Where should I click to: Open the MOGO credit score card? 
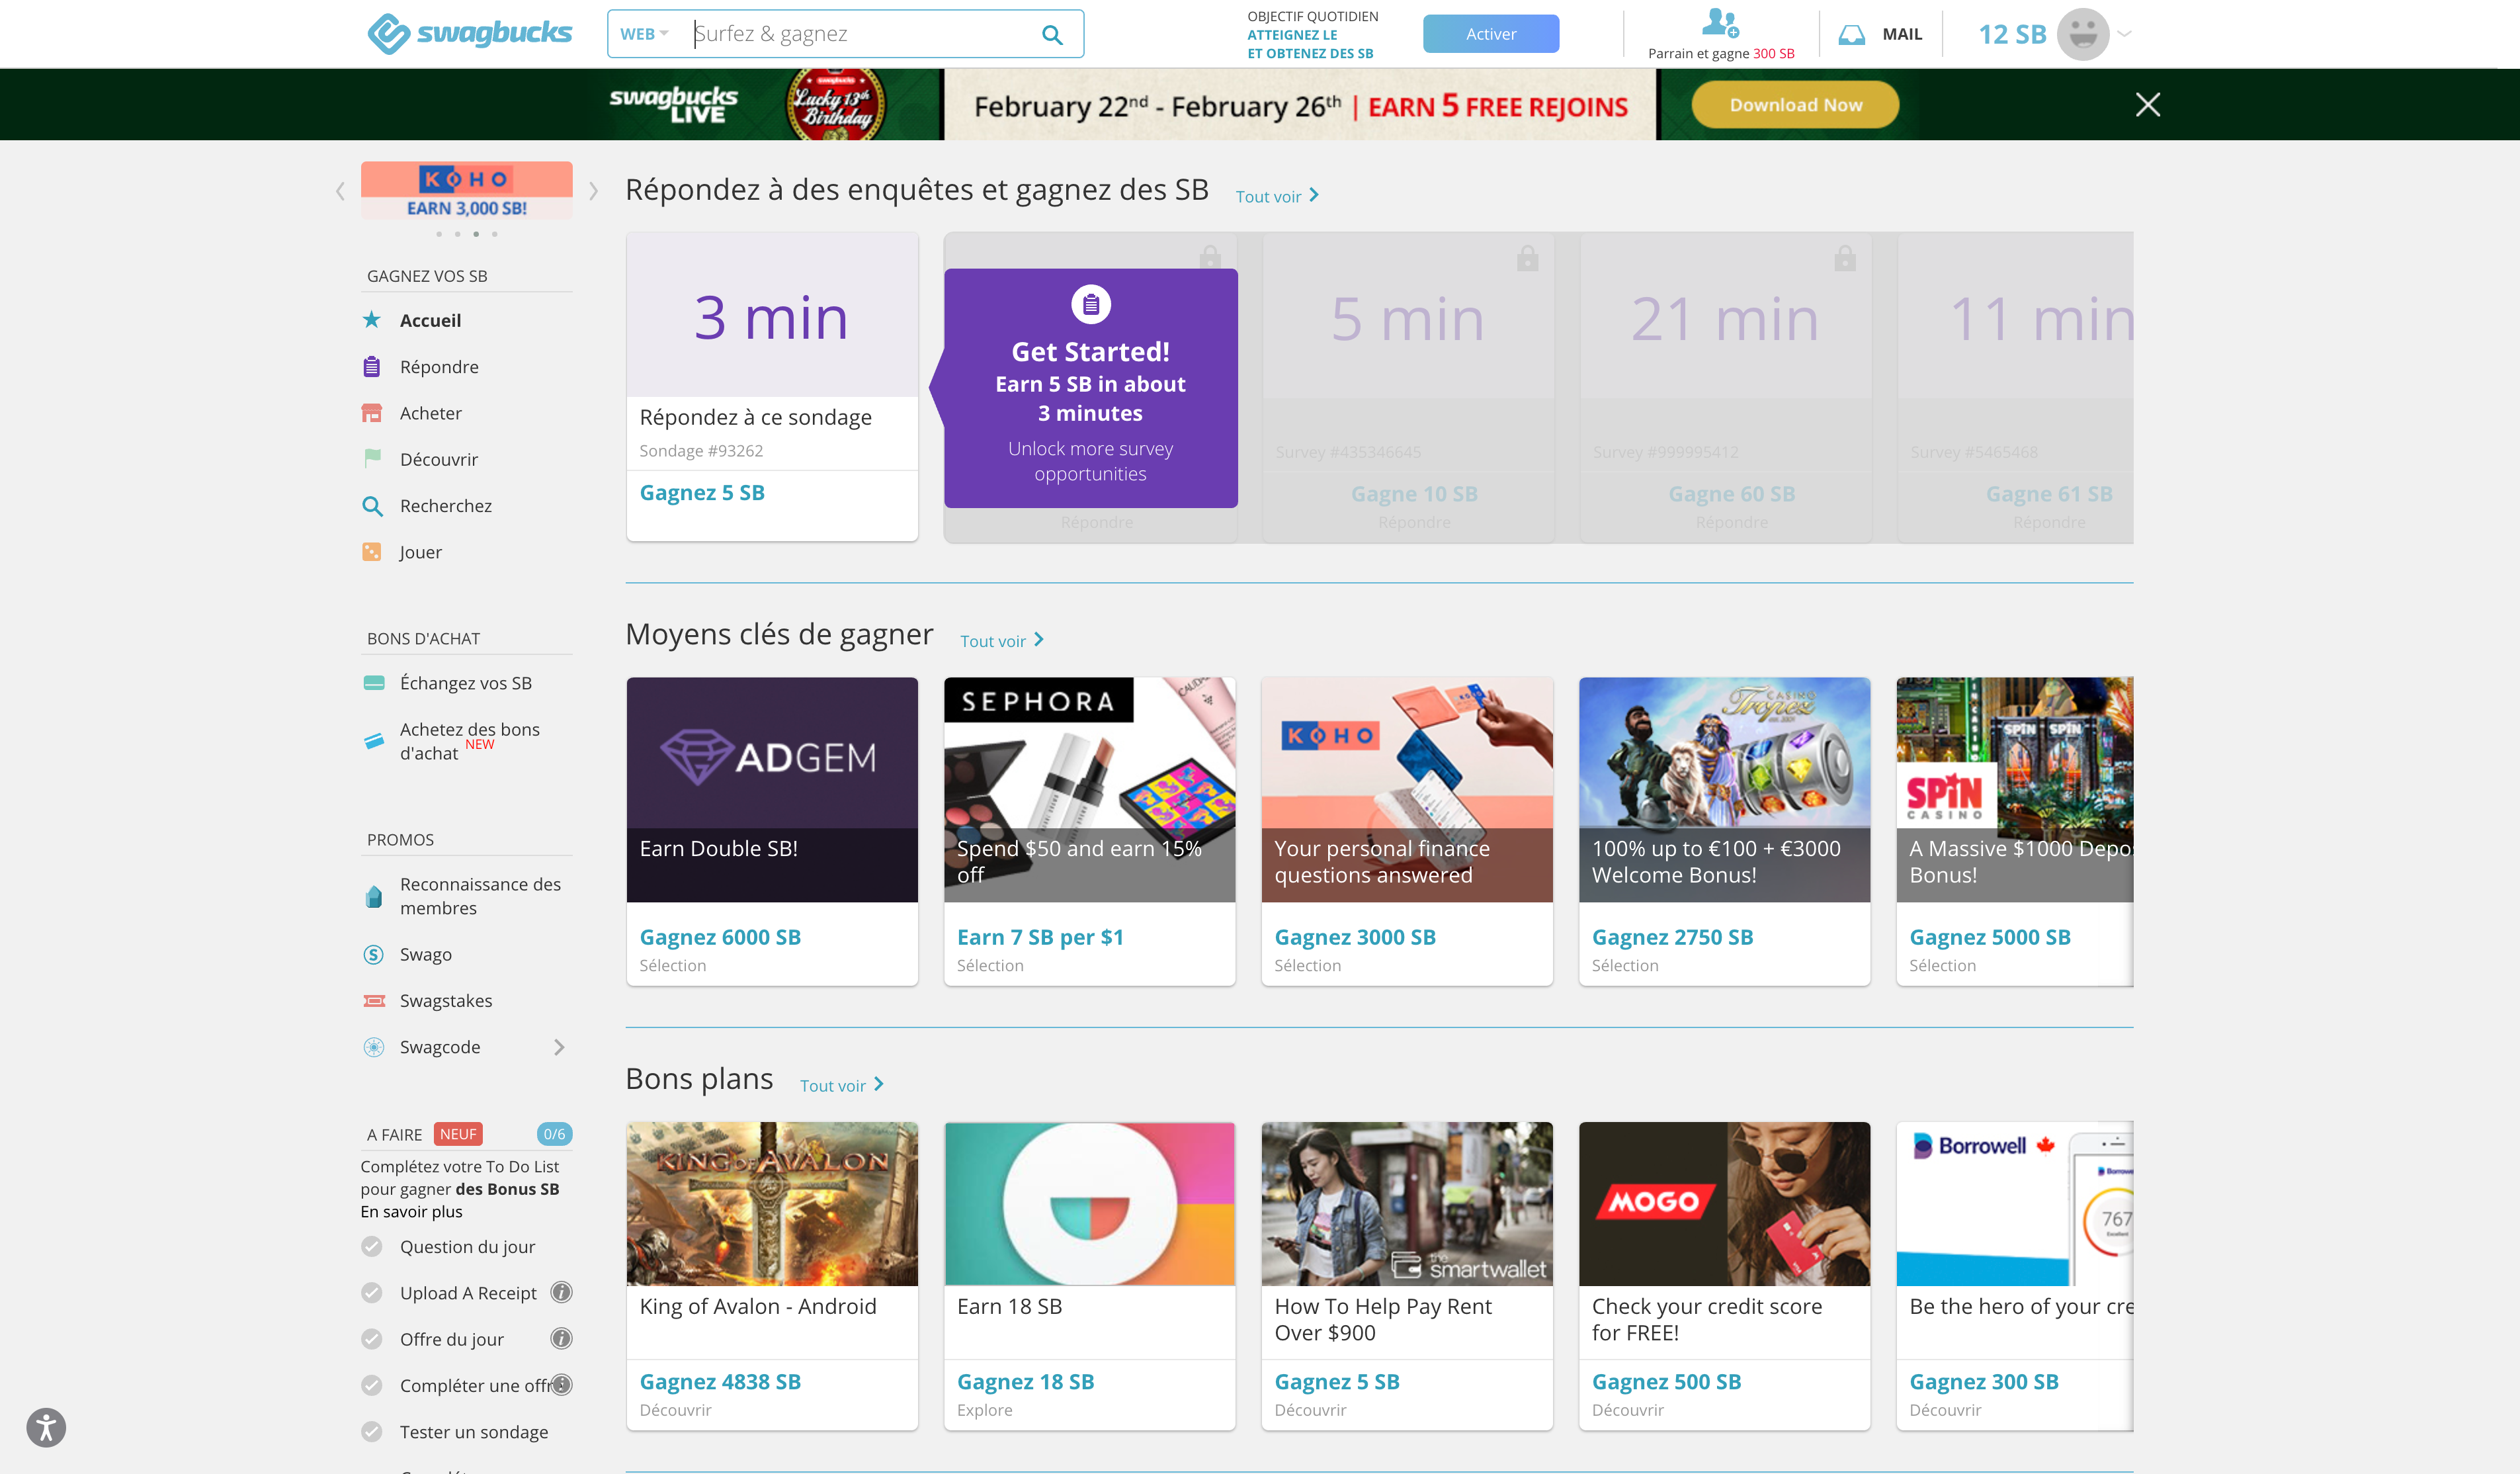click(1724, 1276)
